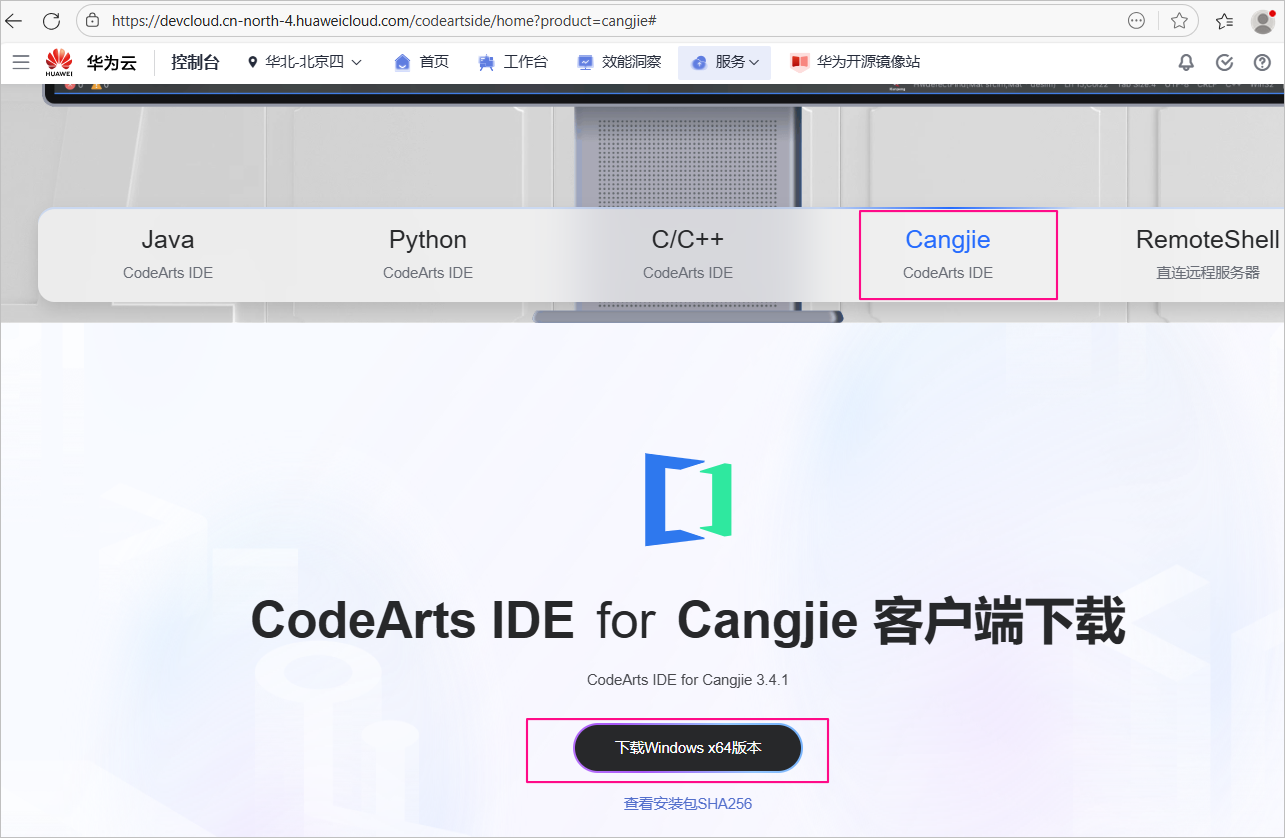Select the RemoteShell tab

pos(1208,255)
